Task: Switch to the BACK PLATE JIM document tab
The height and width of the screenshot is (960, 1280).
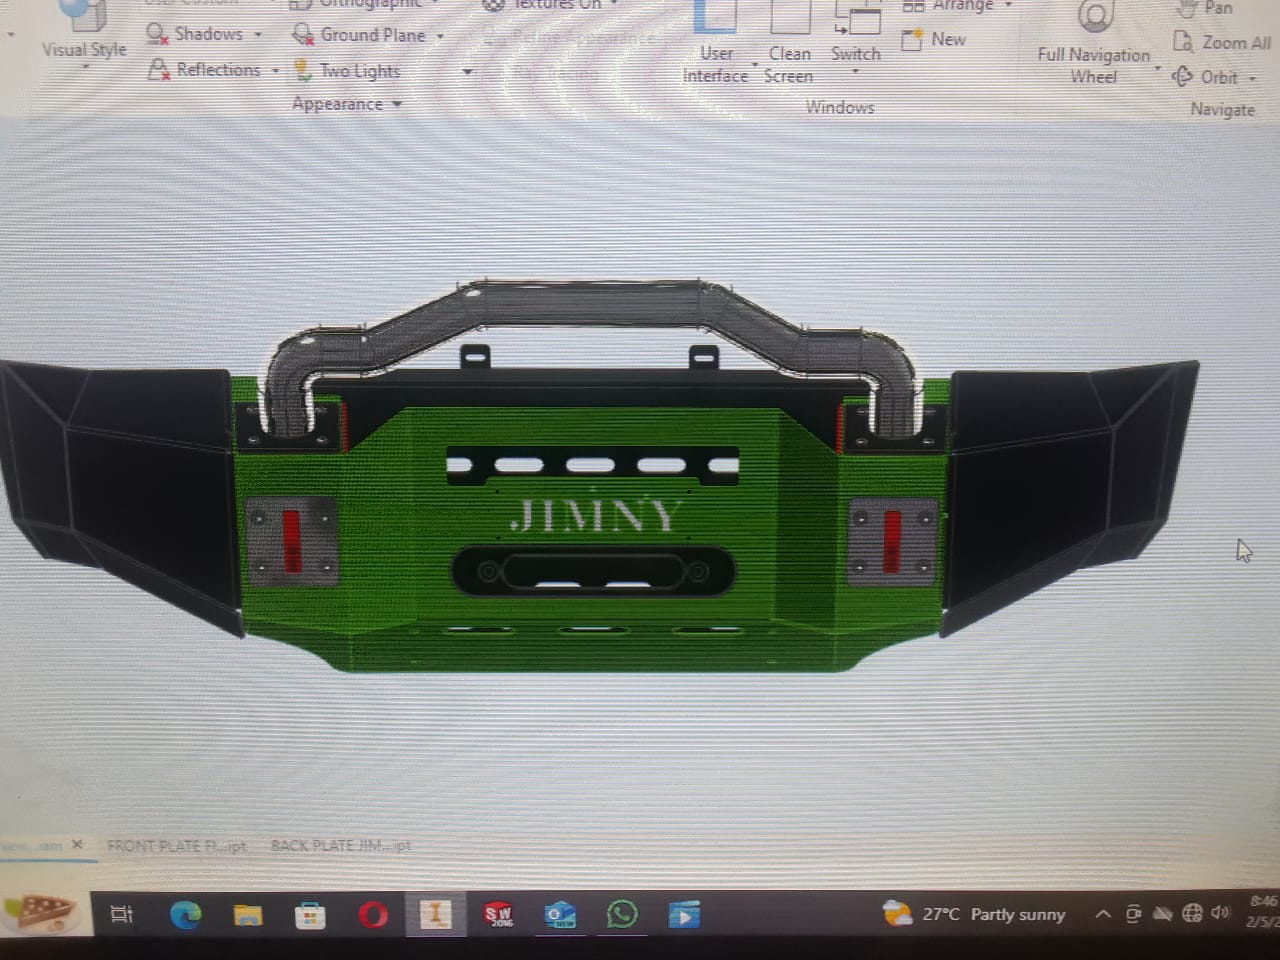Action: coord(341,846)
